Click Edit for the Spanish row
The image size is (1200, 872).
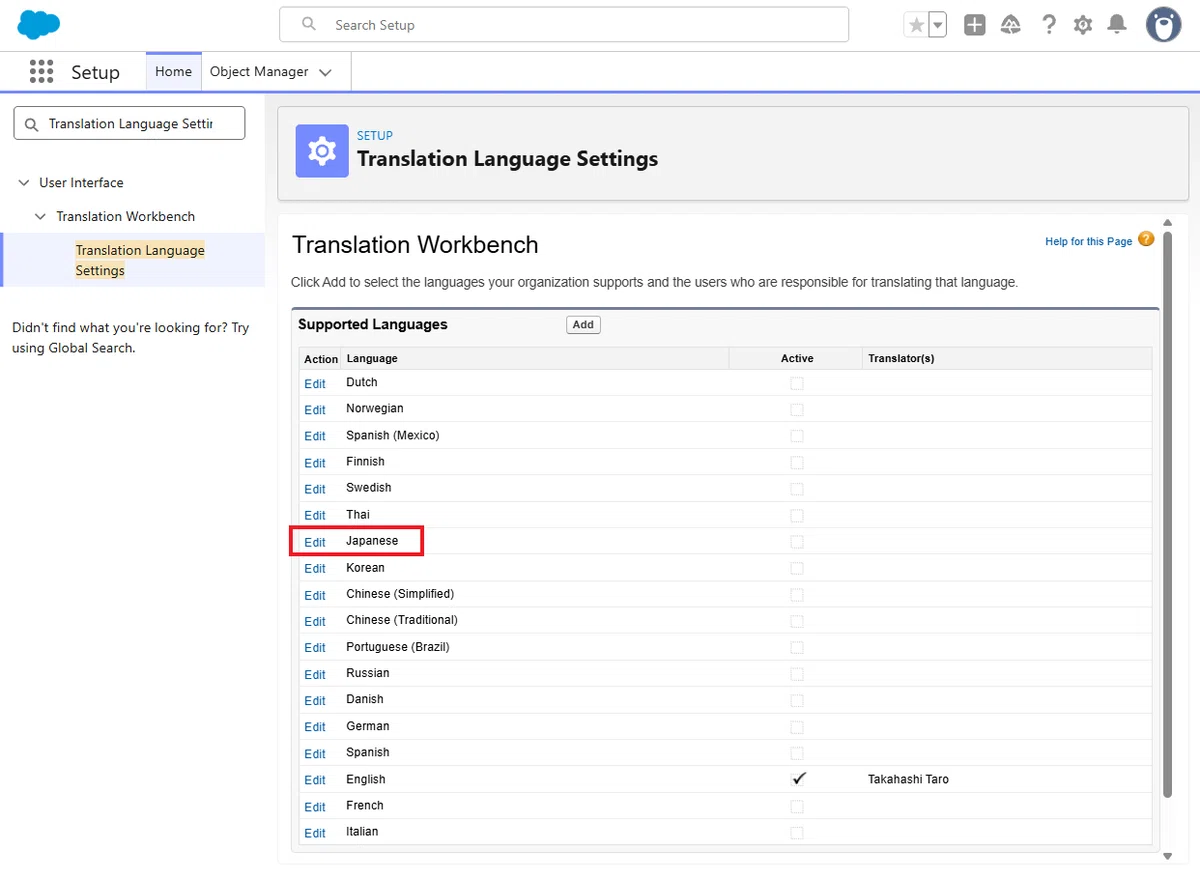315,753
